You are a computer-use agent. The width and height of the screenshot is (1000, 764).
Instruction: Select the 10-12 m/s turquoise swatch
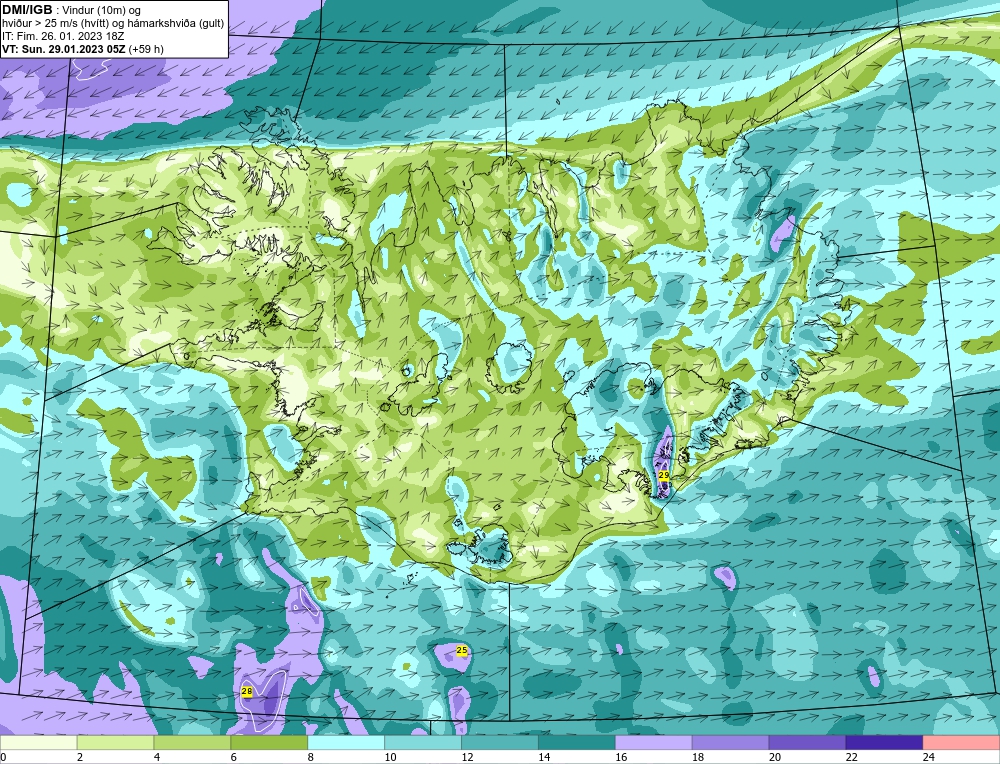[423, 743]
